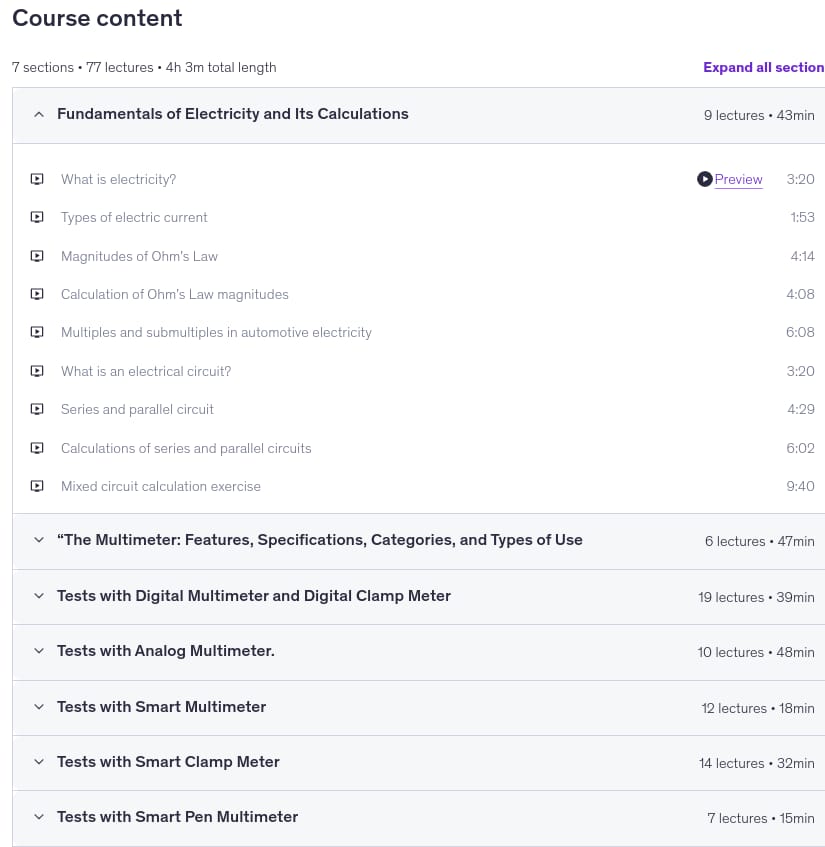Screen dimensions: 825x847
Task: Click video icon beside Calculation of Ohm's Law magnitudes
Action: 37,294
